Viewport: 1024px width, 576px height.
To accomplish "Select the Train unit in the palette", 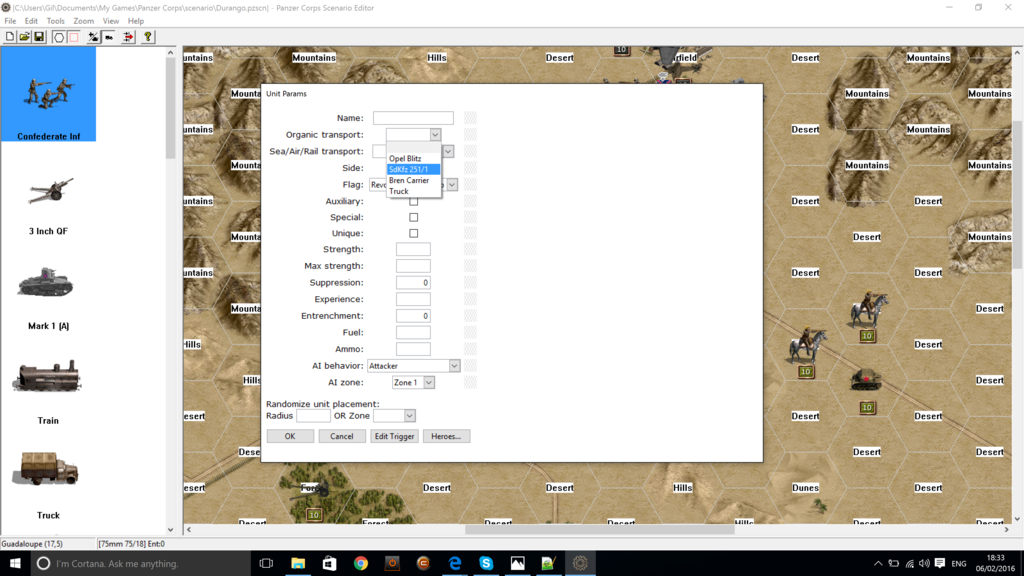I will (x=48, y=392).
